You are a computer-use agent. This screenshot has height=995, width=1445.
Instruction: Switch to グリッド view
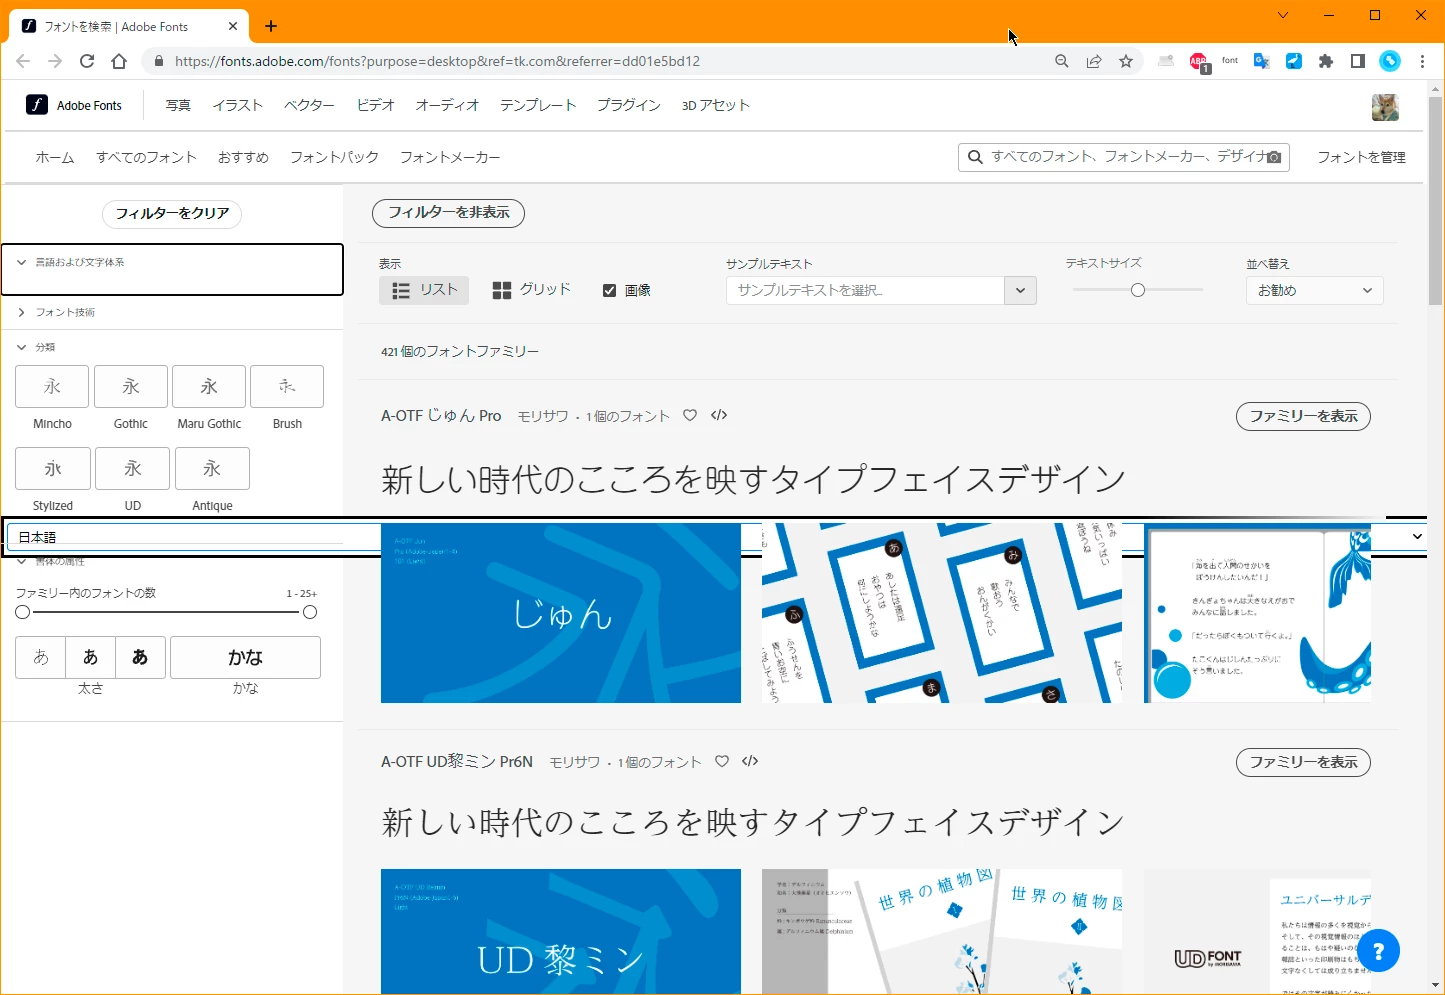(x=531, y=290)
